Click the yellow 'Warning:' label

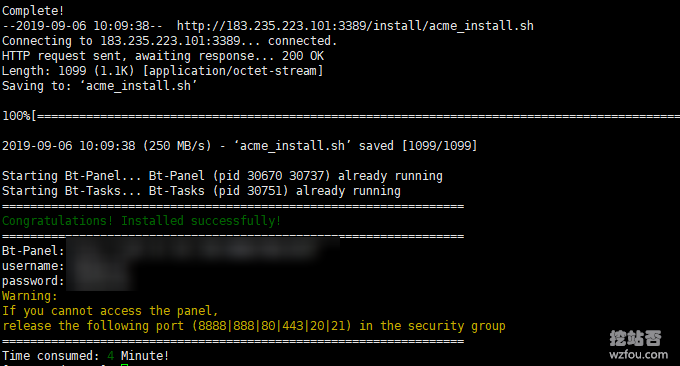click(x=30, y=296)
